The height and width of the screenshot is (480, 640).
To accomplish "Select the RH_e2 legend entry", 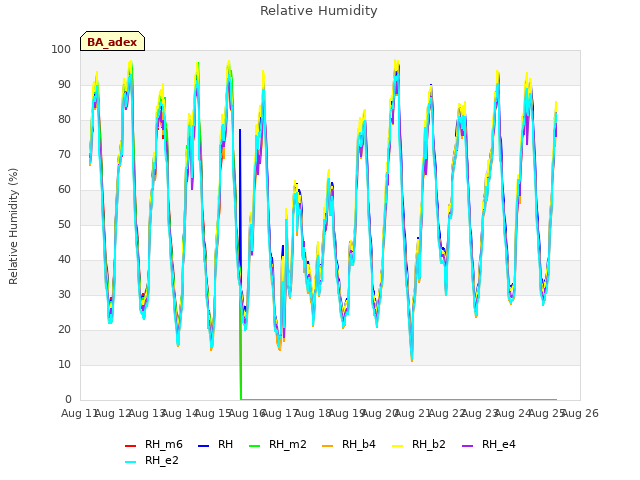I will (x=152, y=460).
